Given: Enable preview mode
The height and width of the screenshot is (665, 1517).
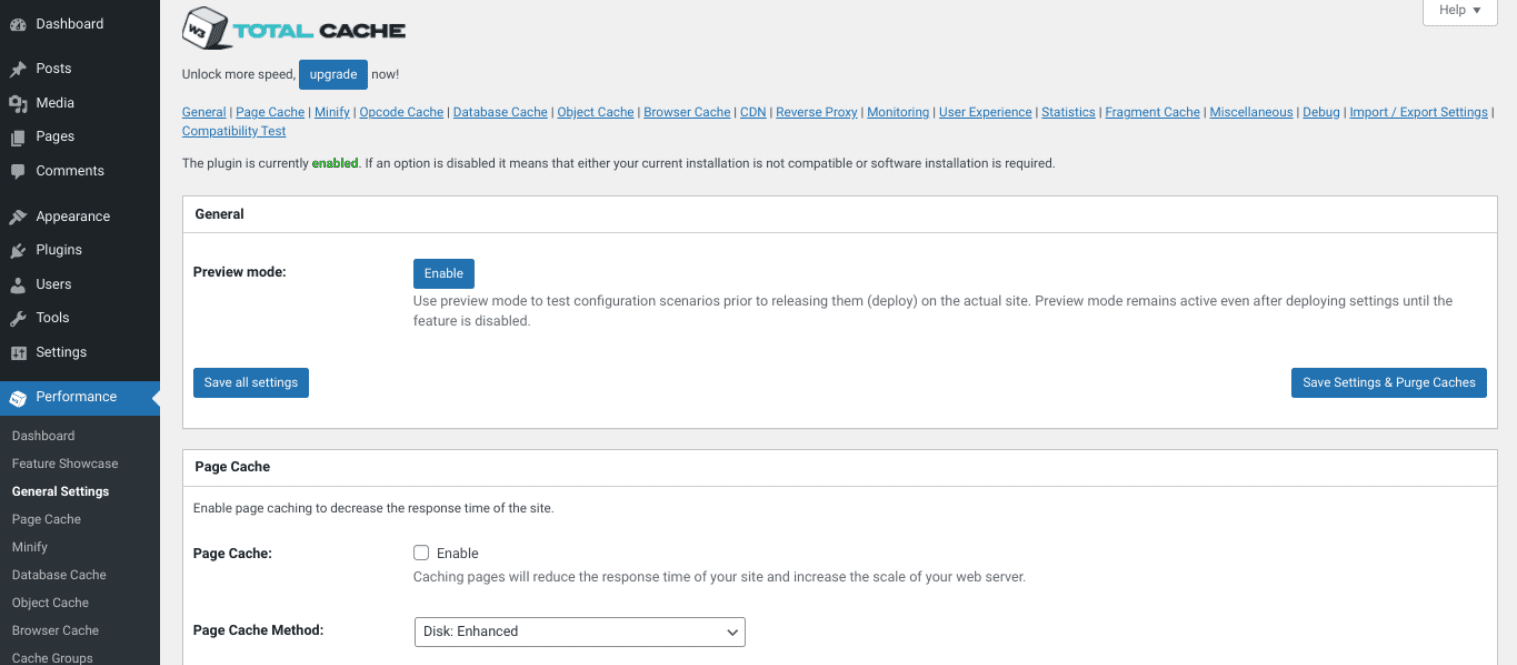Looking at the screenshot, I should (443, 273).
